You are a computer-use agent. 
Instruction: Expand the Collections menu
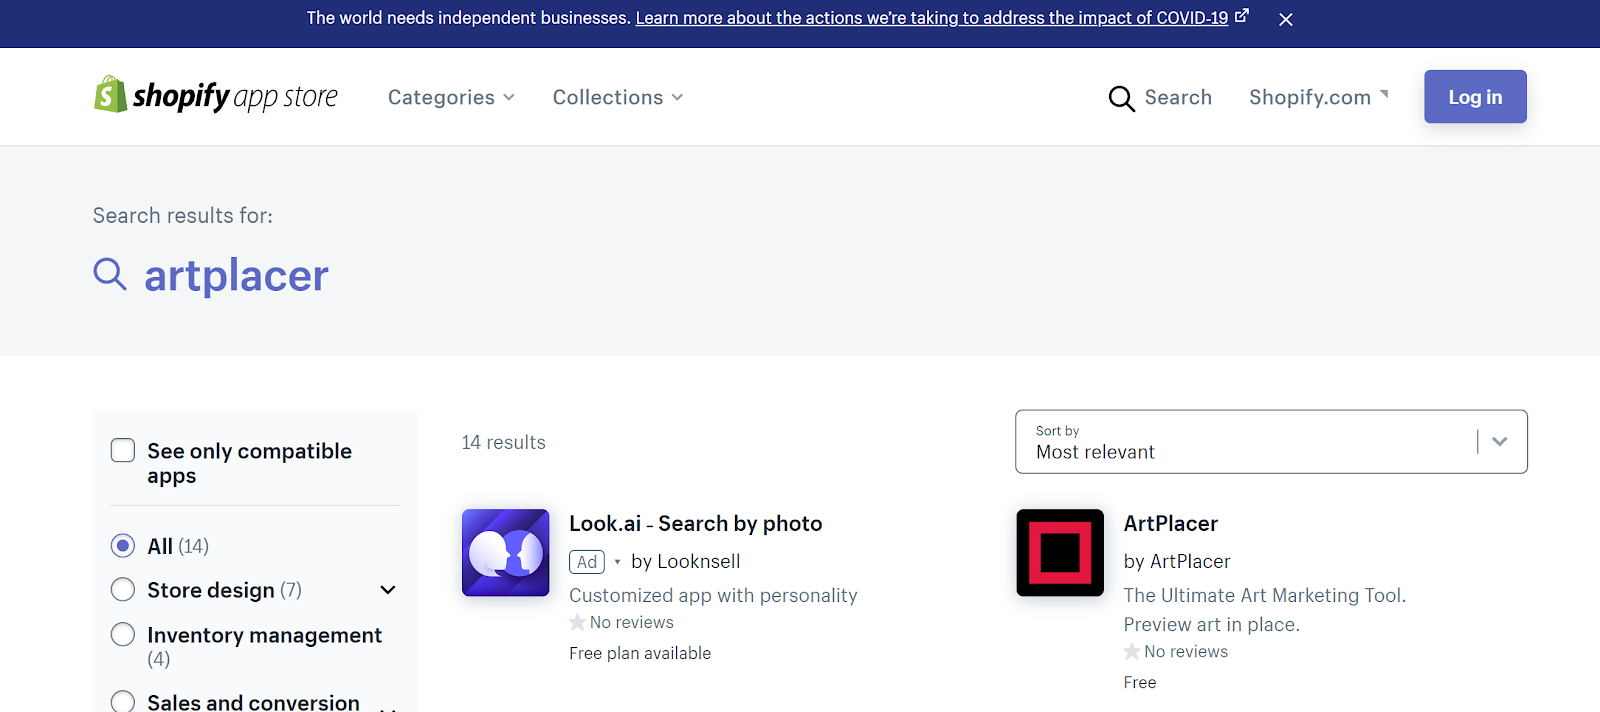click(618, 97)
